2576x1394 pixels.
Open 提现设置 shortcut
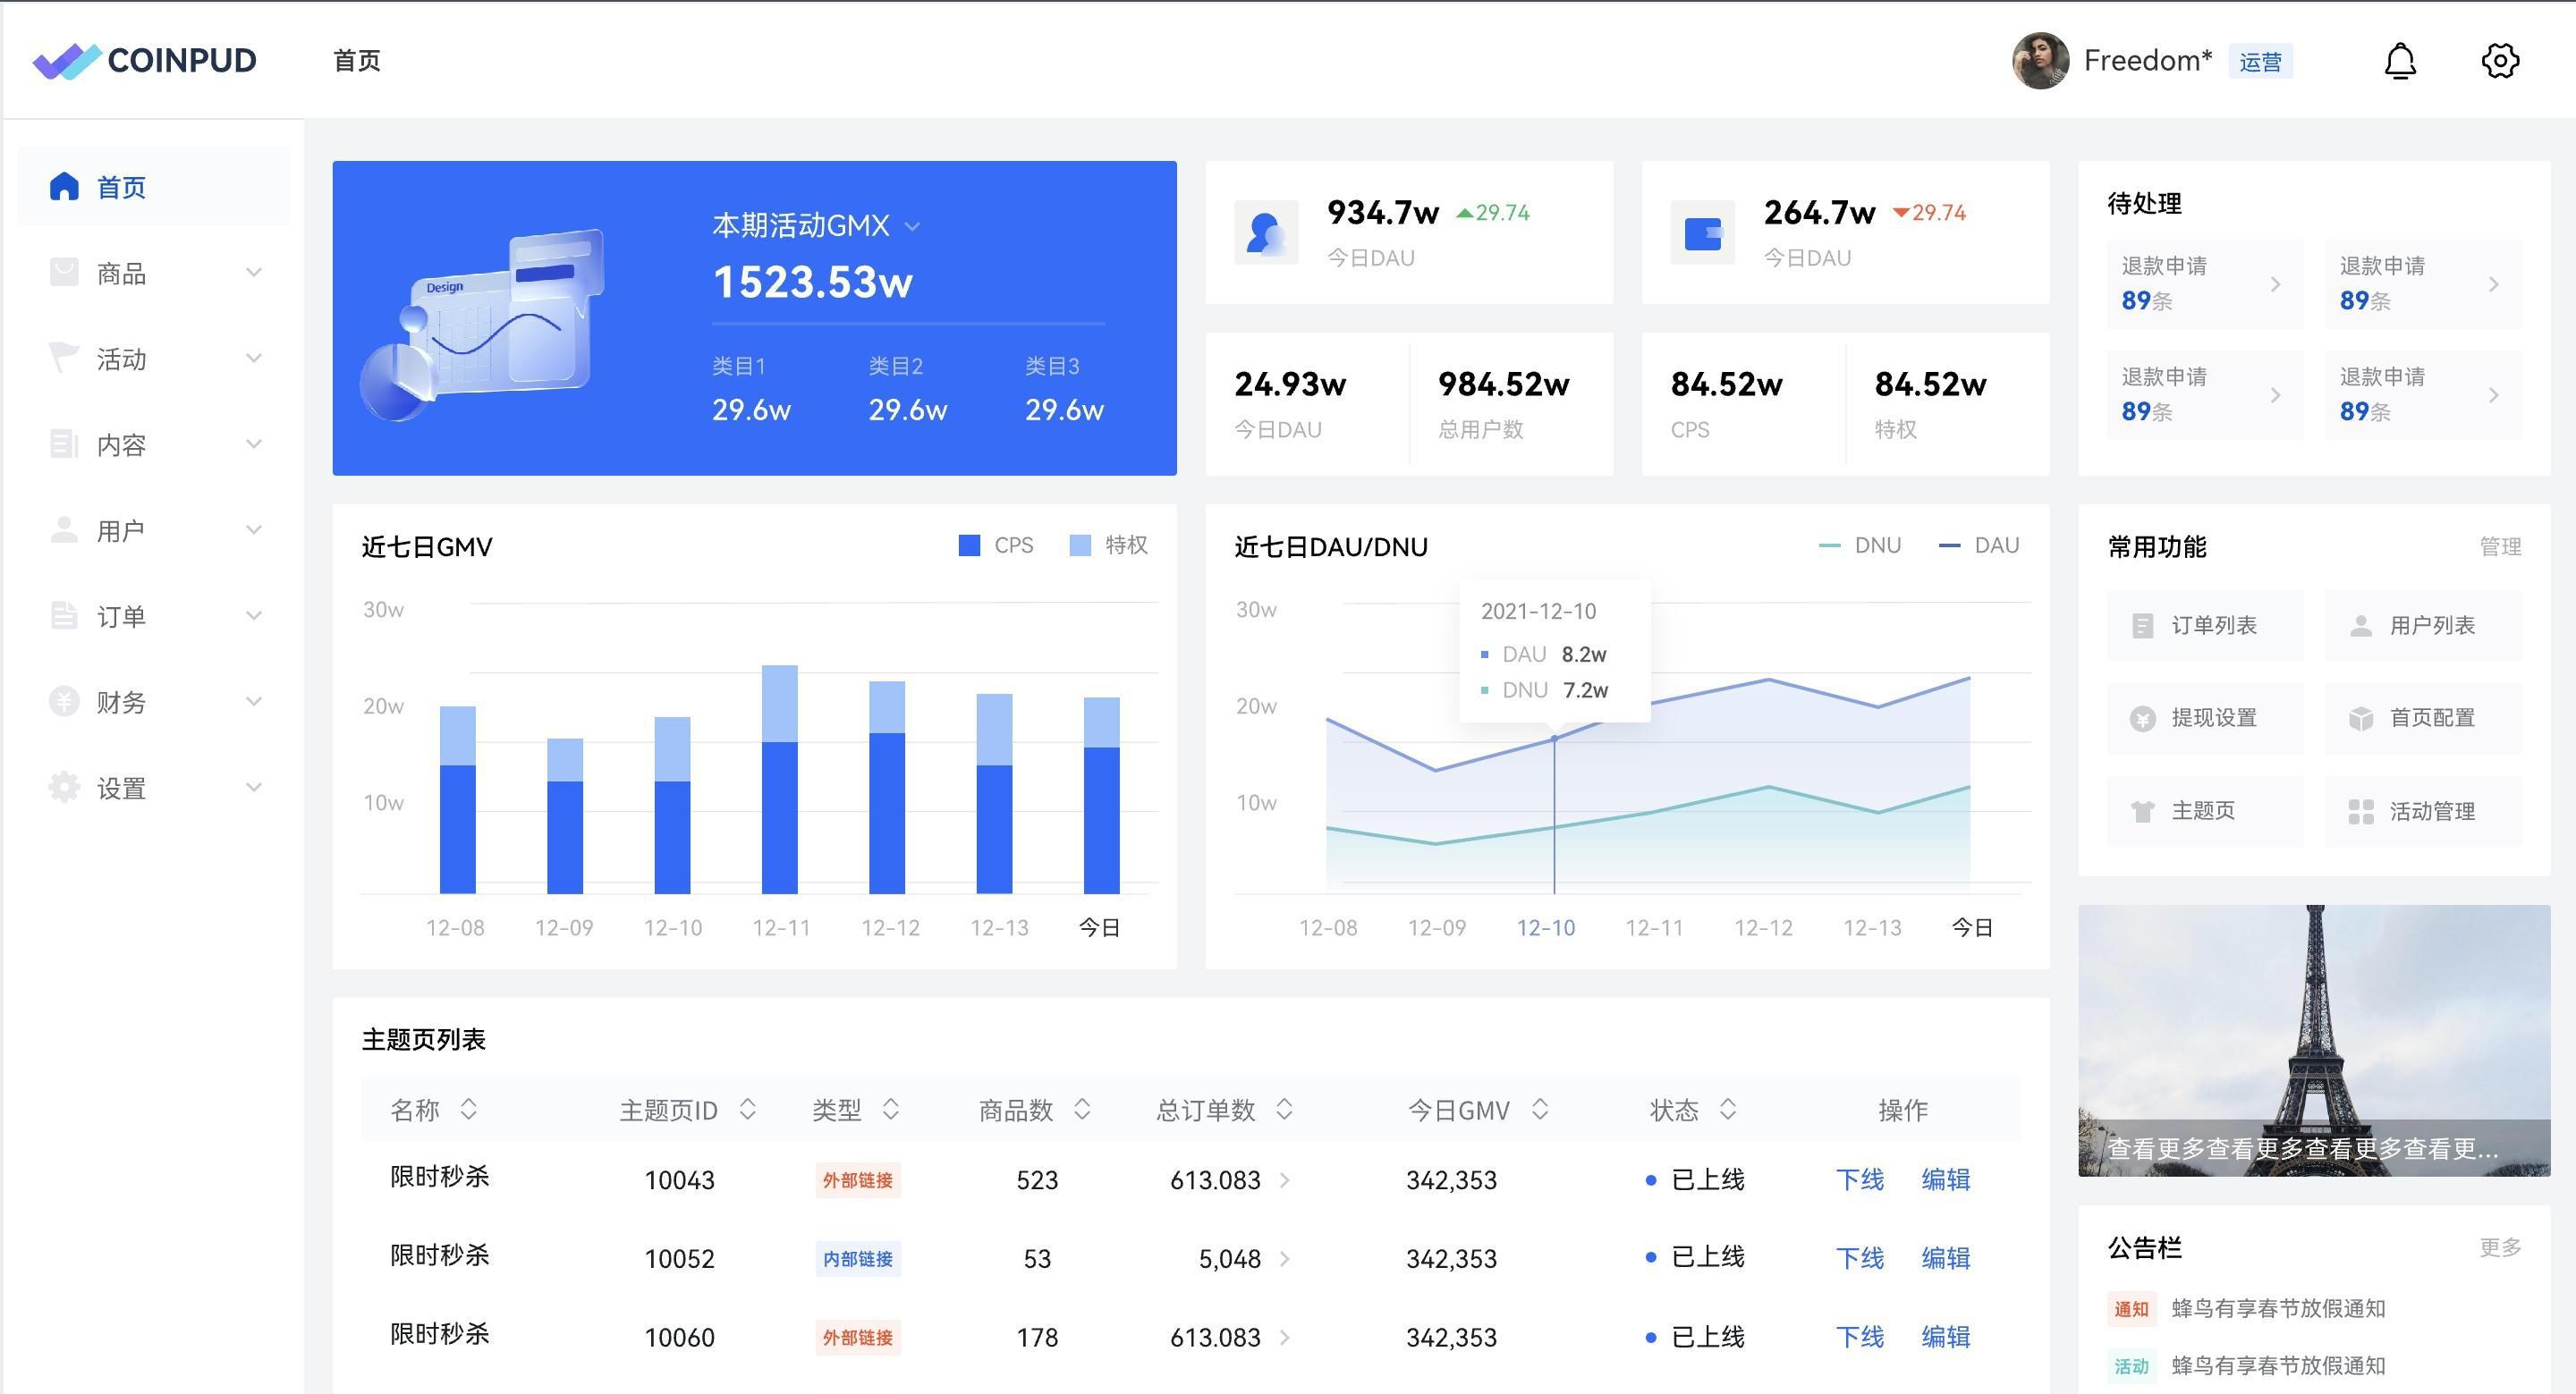2204,718
